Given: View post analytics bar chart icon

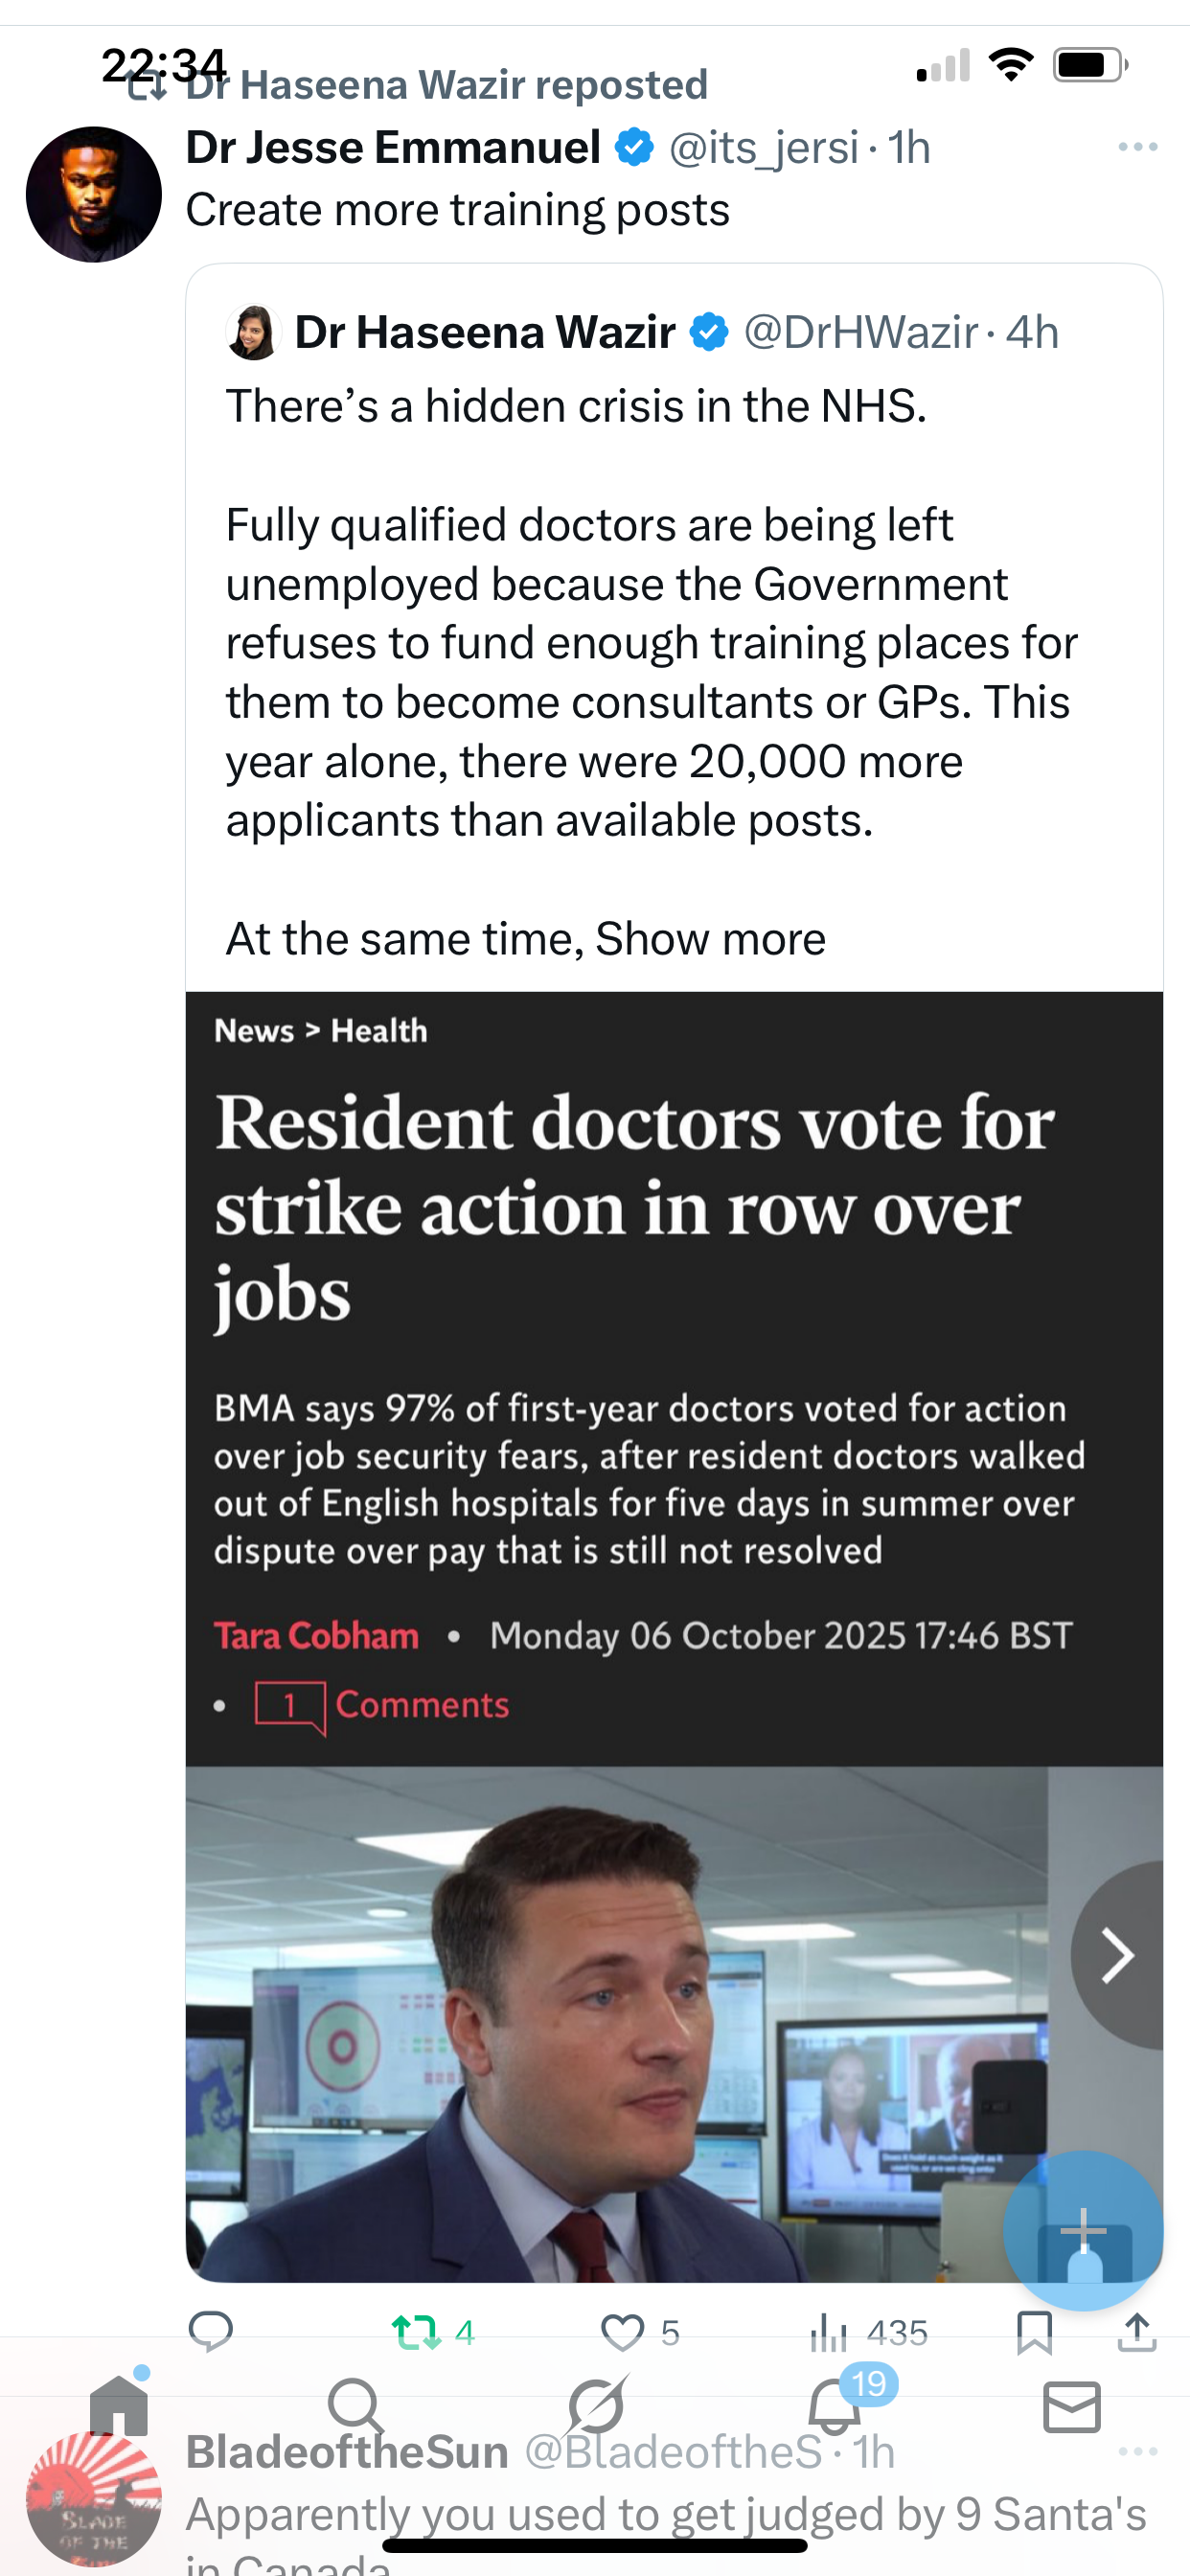Looking at the screenshot, I should click(828, 2332).
